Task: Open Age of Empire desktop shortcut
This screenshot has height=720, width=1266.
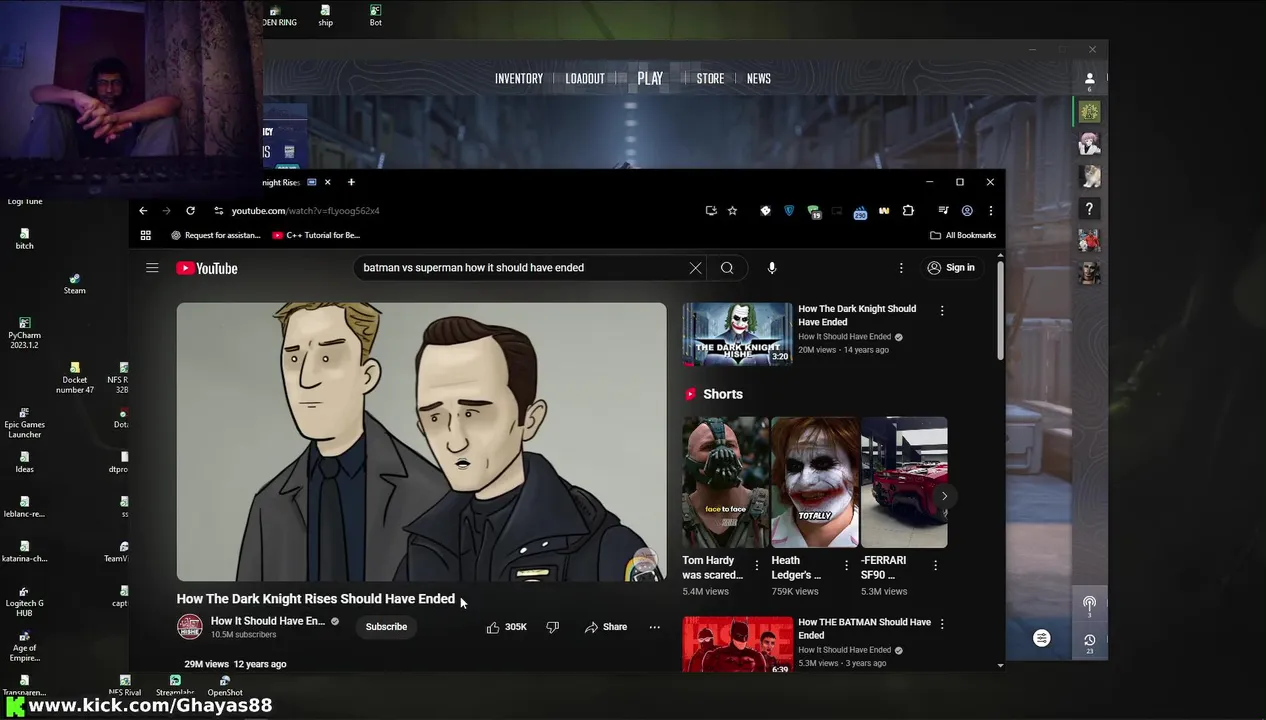Action: coord(24,646)
